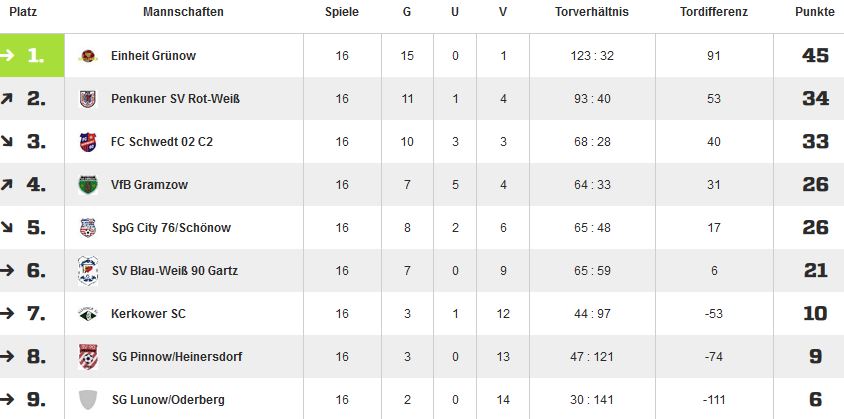The height and width of the screenshot is (419, 844).
Task: Select the VfB Gramzow team name
Action: pyautogui.click(x=150, y=185)
